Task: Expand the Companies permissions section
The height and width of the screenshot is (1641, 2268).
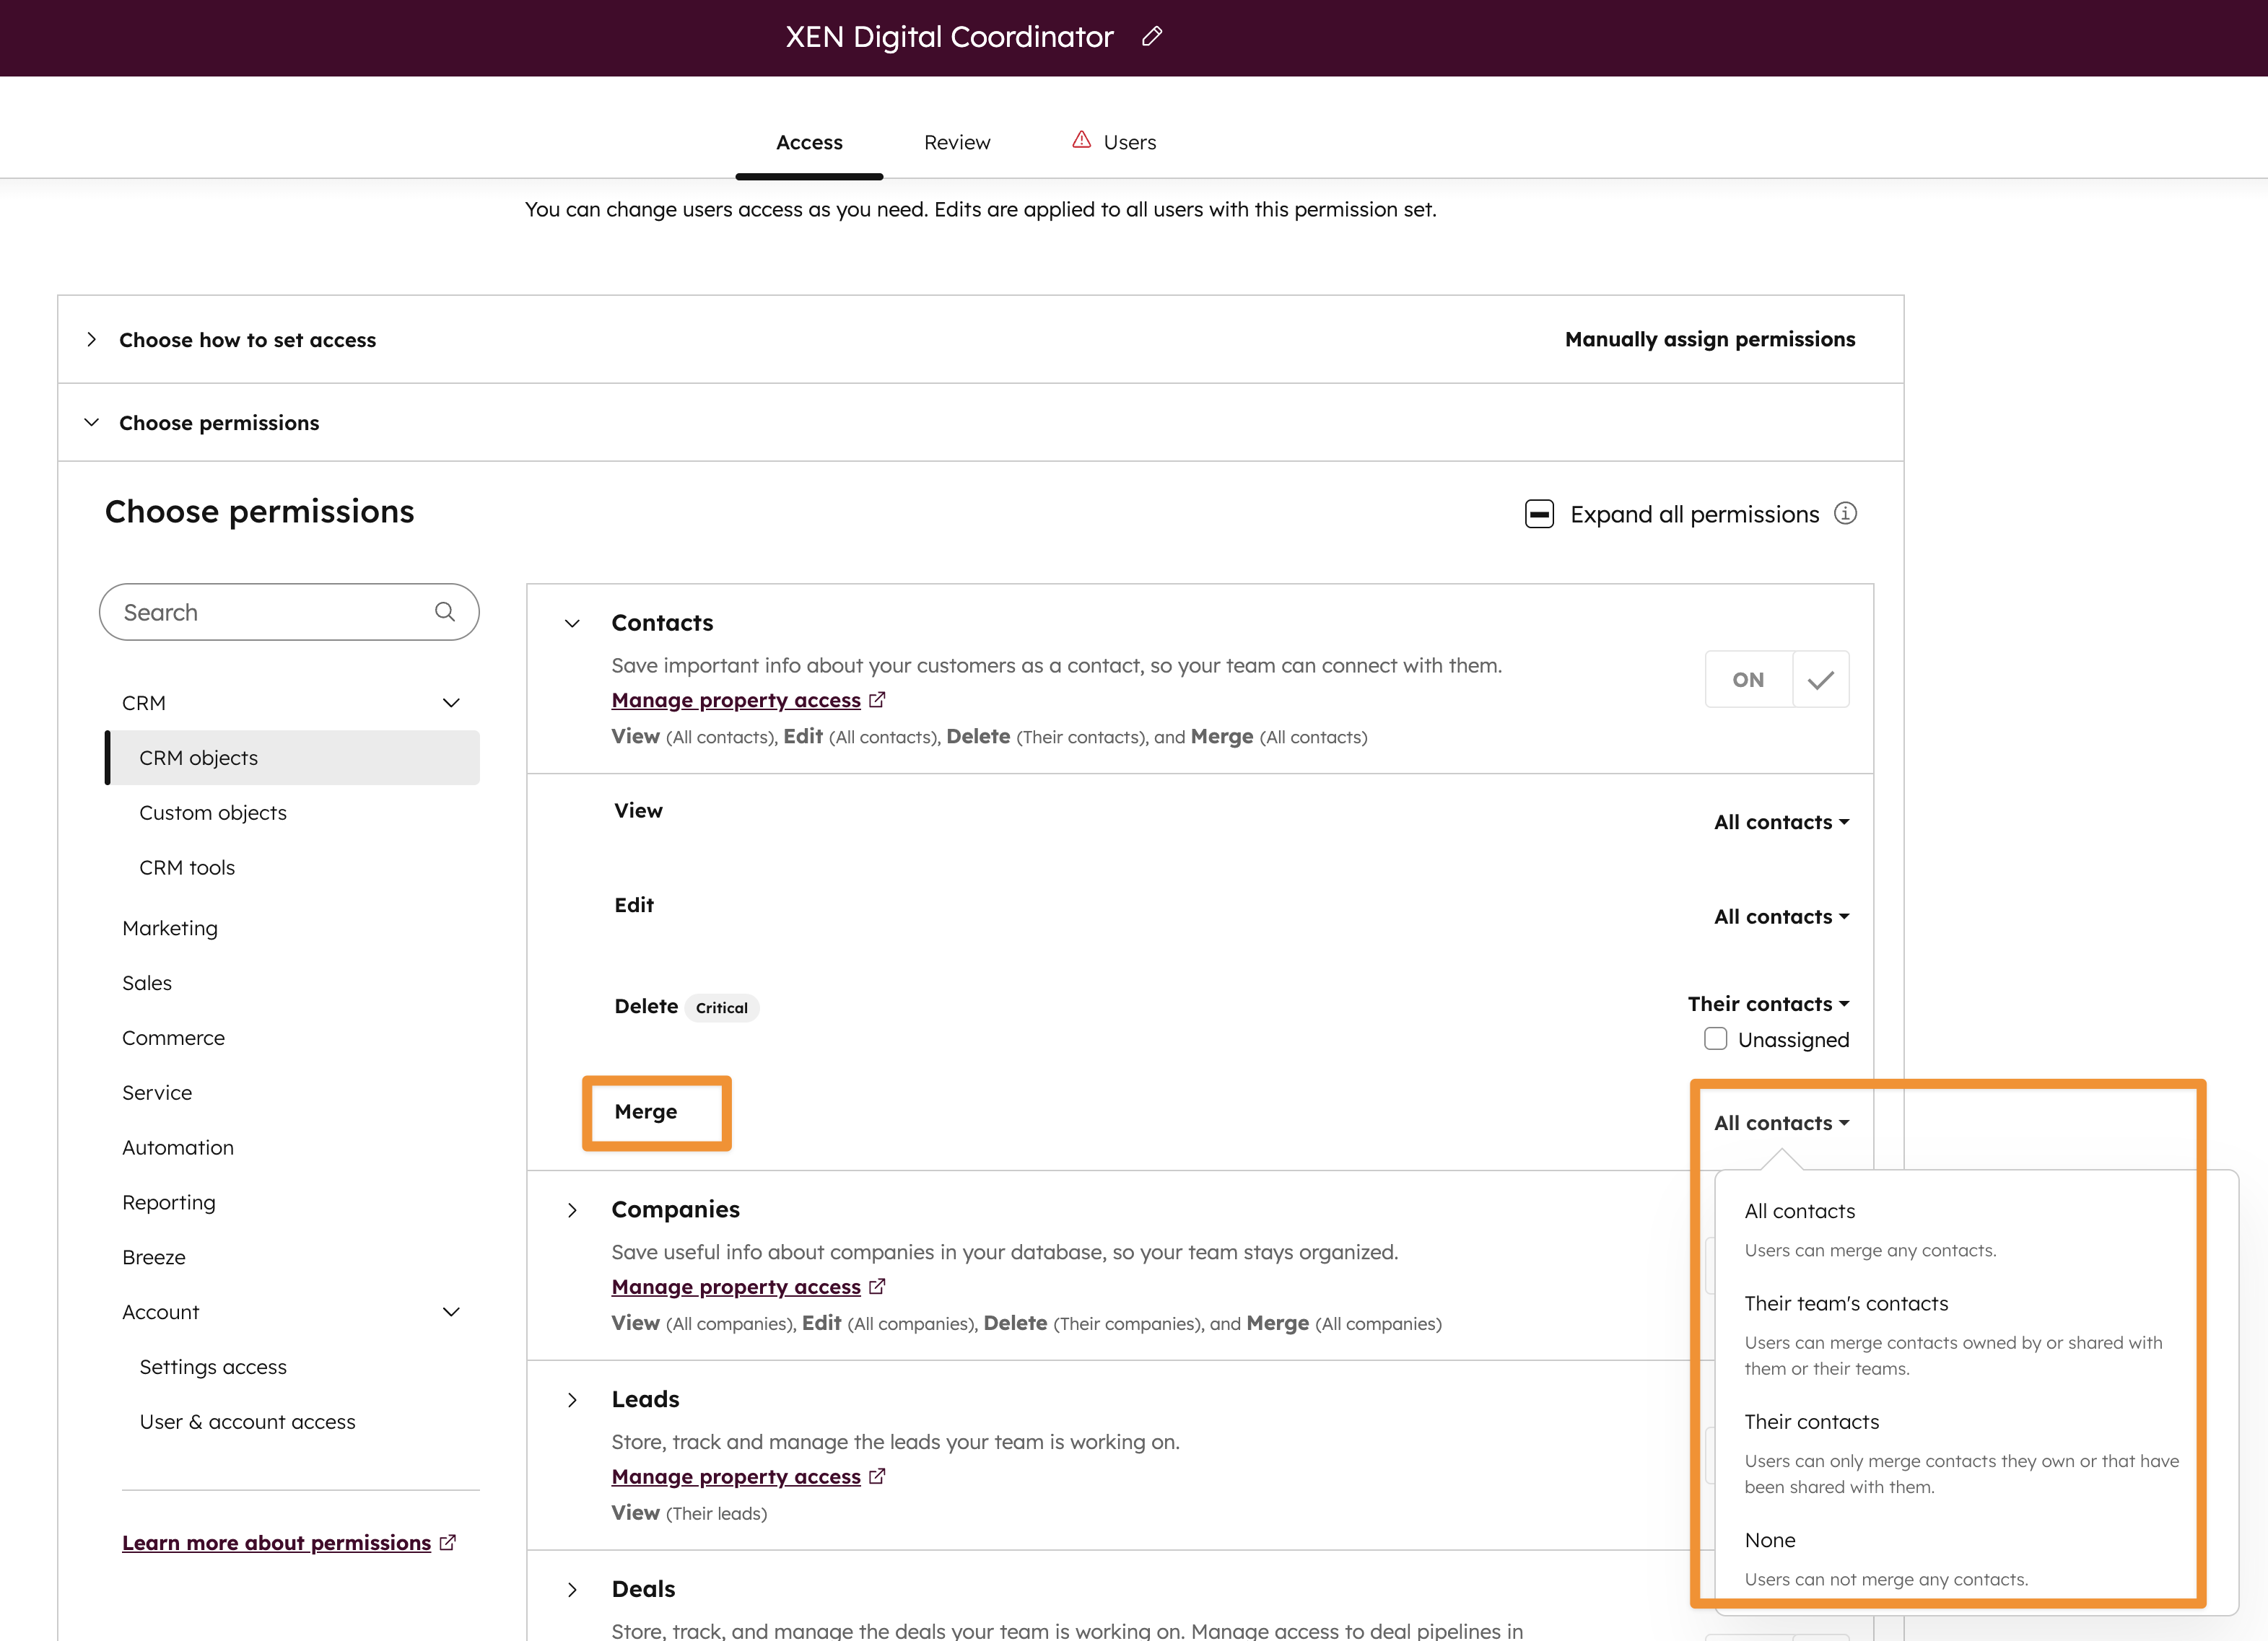Action: (572, 1210)
